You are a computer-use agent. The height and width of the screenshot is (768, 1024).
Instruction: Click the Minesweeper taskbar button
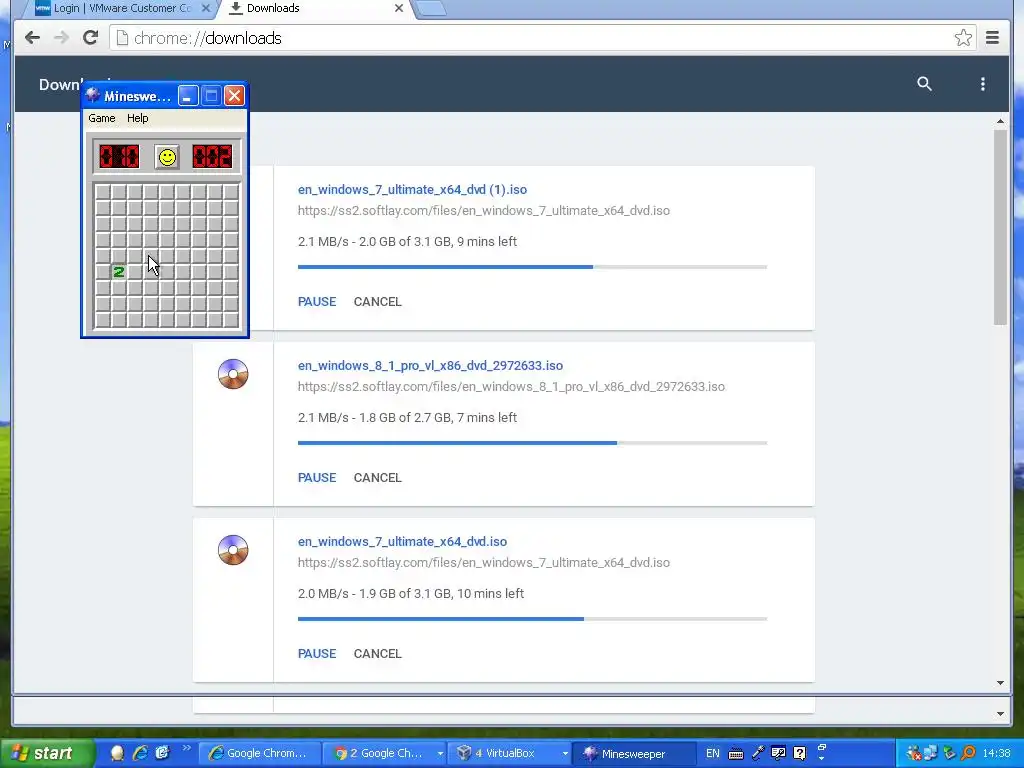633,753
